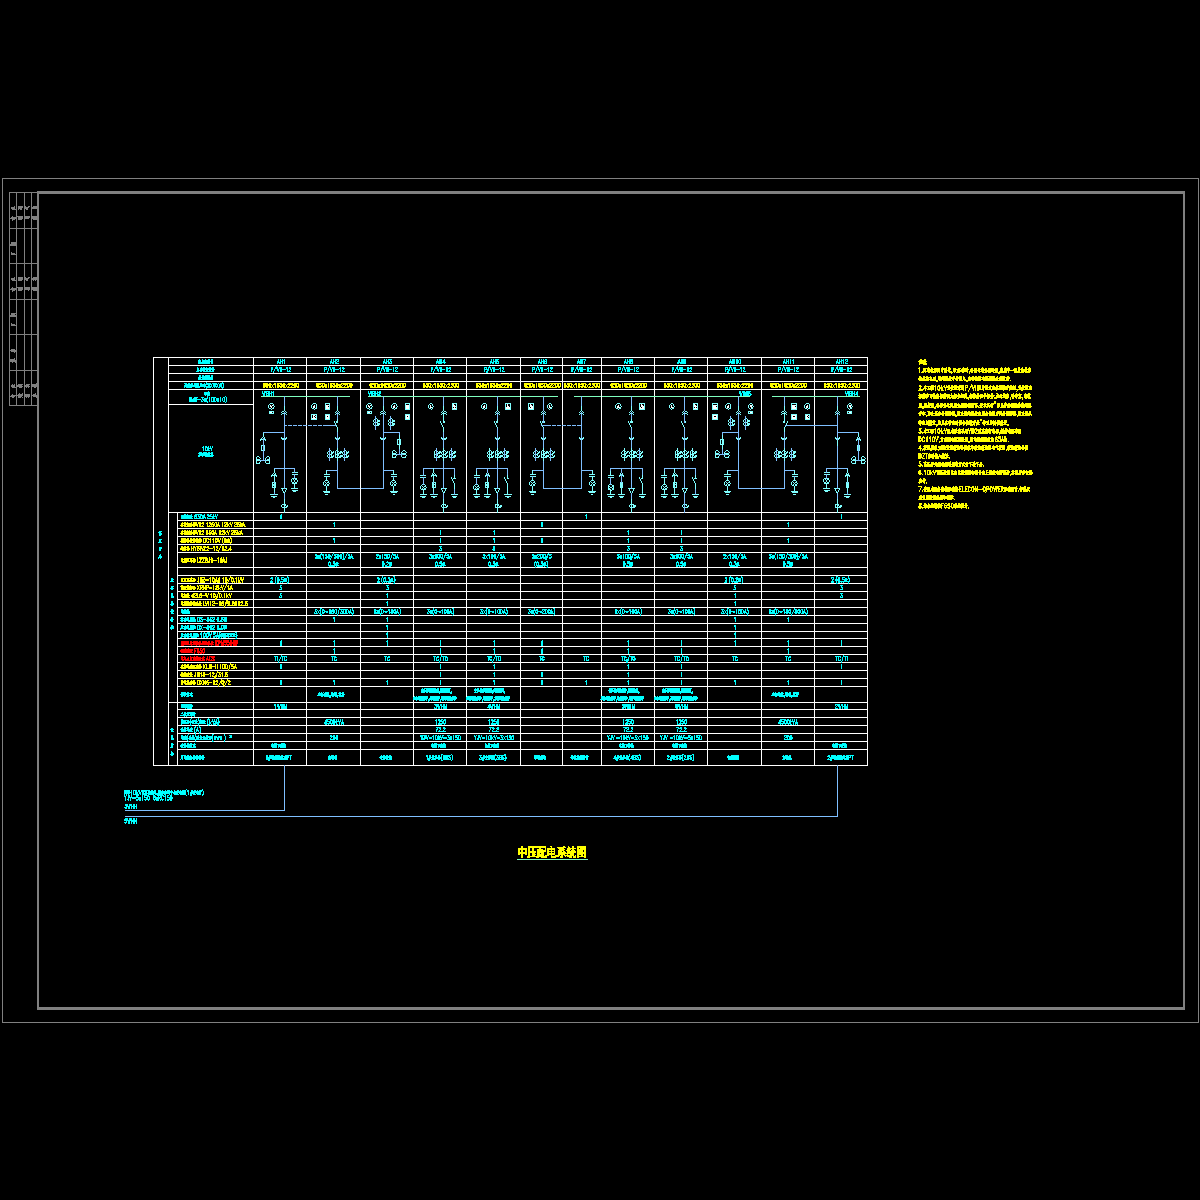Click the WBH2 busbar label
This screenshot has width=1200, height=1200.
pos(374,394)
